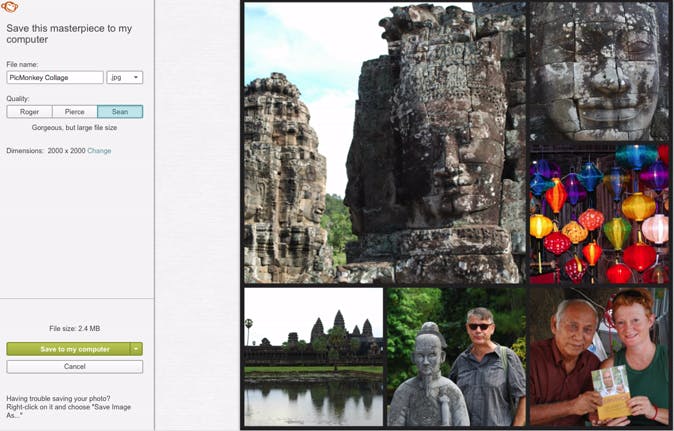Expand the arrow beside Save to my computer

[x=136, y=349]
